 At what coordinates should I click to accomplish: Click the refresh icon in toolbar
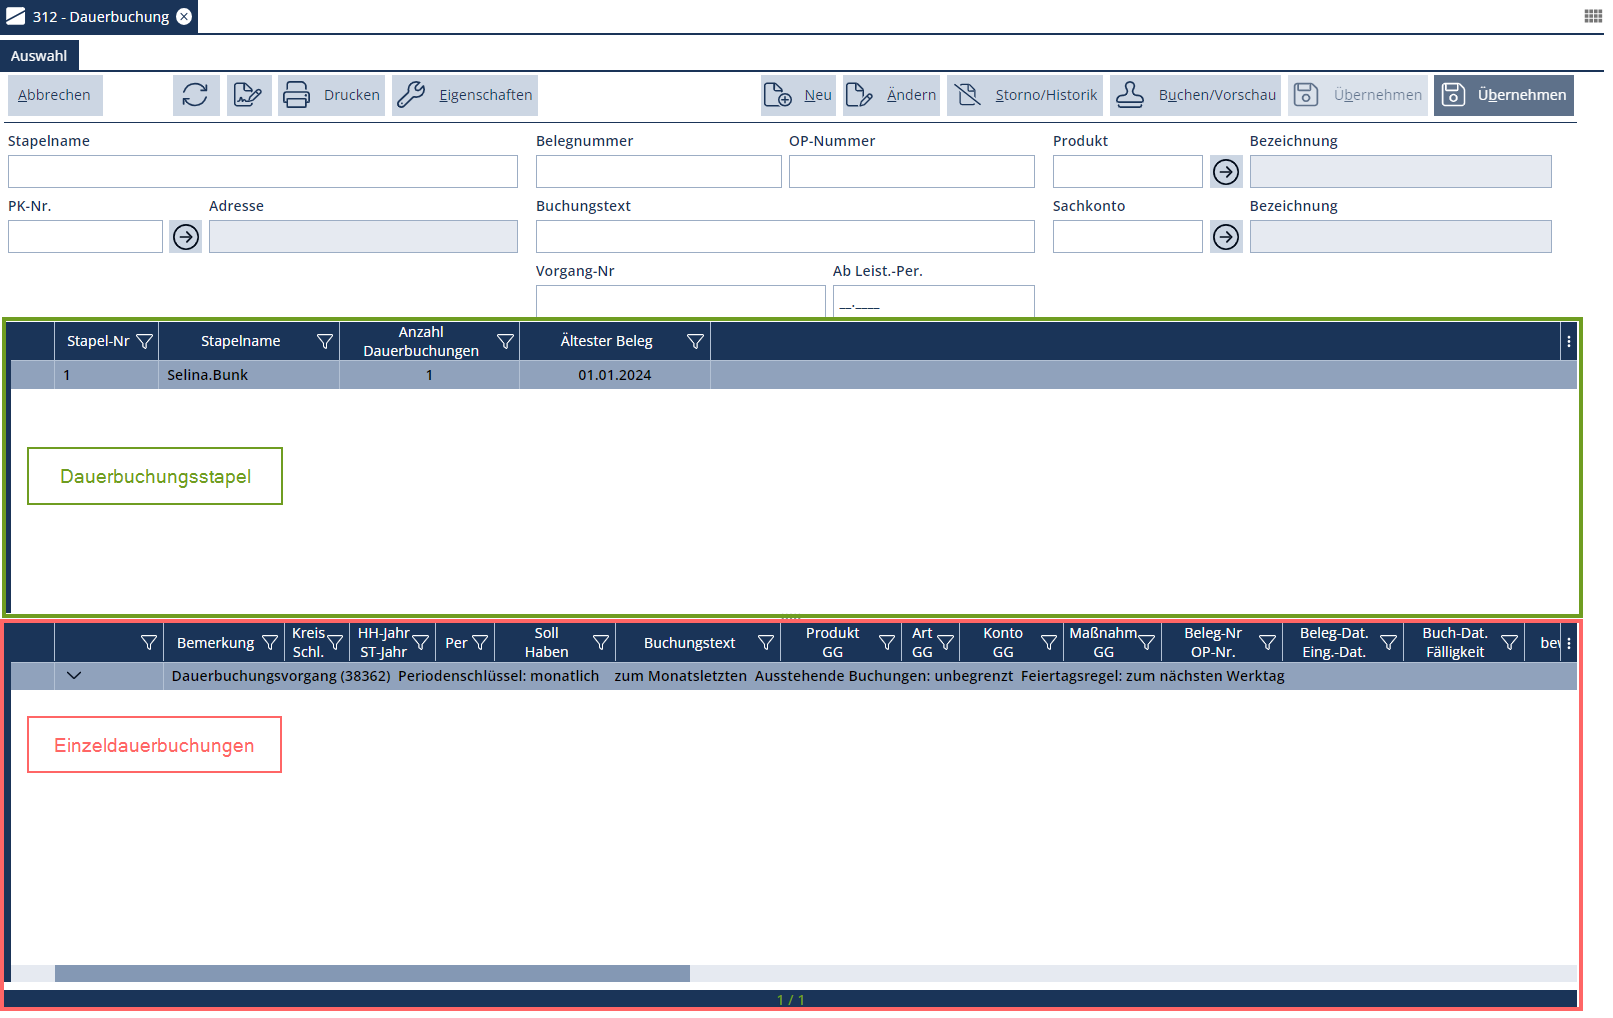tap(195, 95)
